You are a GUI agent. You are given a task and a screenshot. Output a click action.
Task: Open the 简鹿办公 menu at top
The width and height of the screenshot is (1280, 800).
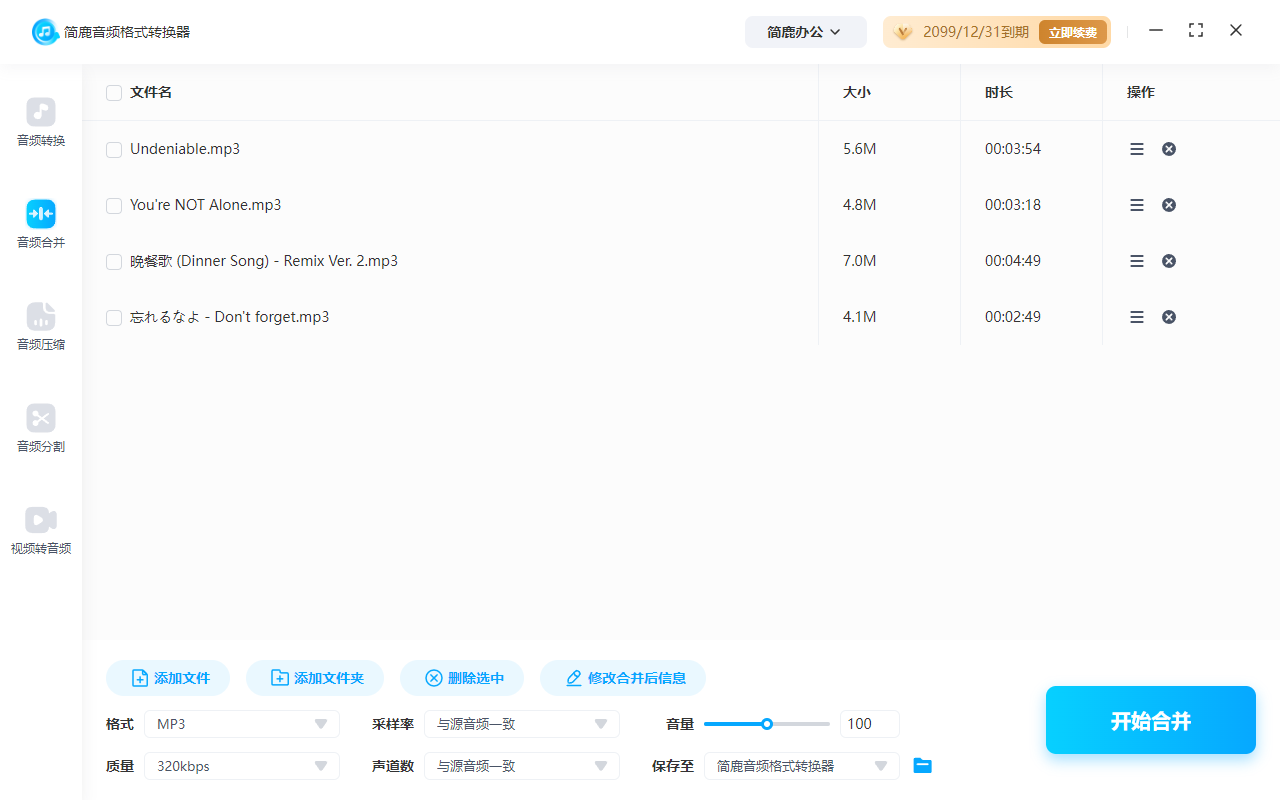[x=805, y=32]
